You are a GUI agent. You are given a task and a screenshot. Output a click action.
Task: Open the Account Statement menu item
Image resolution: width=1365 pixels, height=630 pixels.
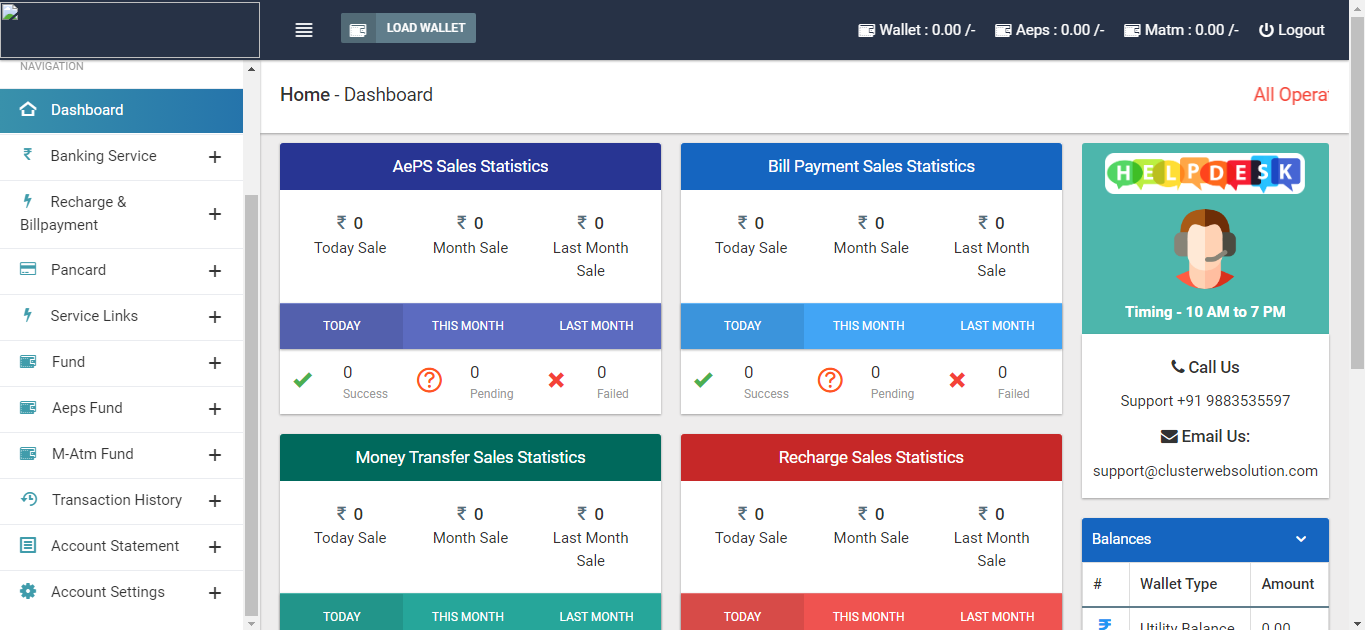[x=115, y=546]
